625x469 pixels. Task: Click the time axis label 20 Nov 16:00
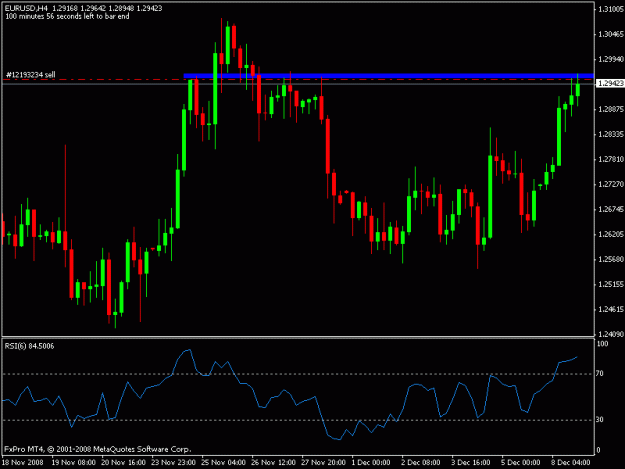[x=124, y=463]
